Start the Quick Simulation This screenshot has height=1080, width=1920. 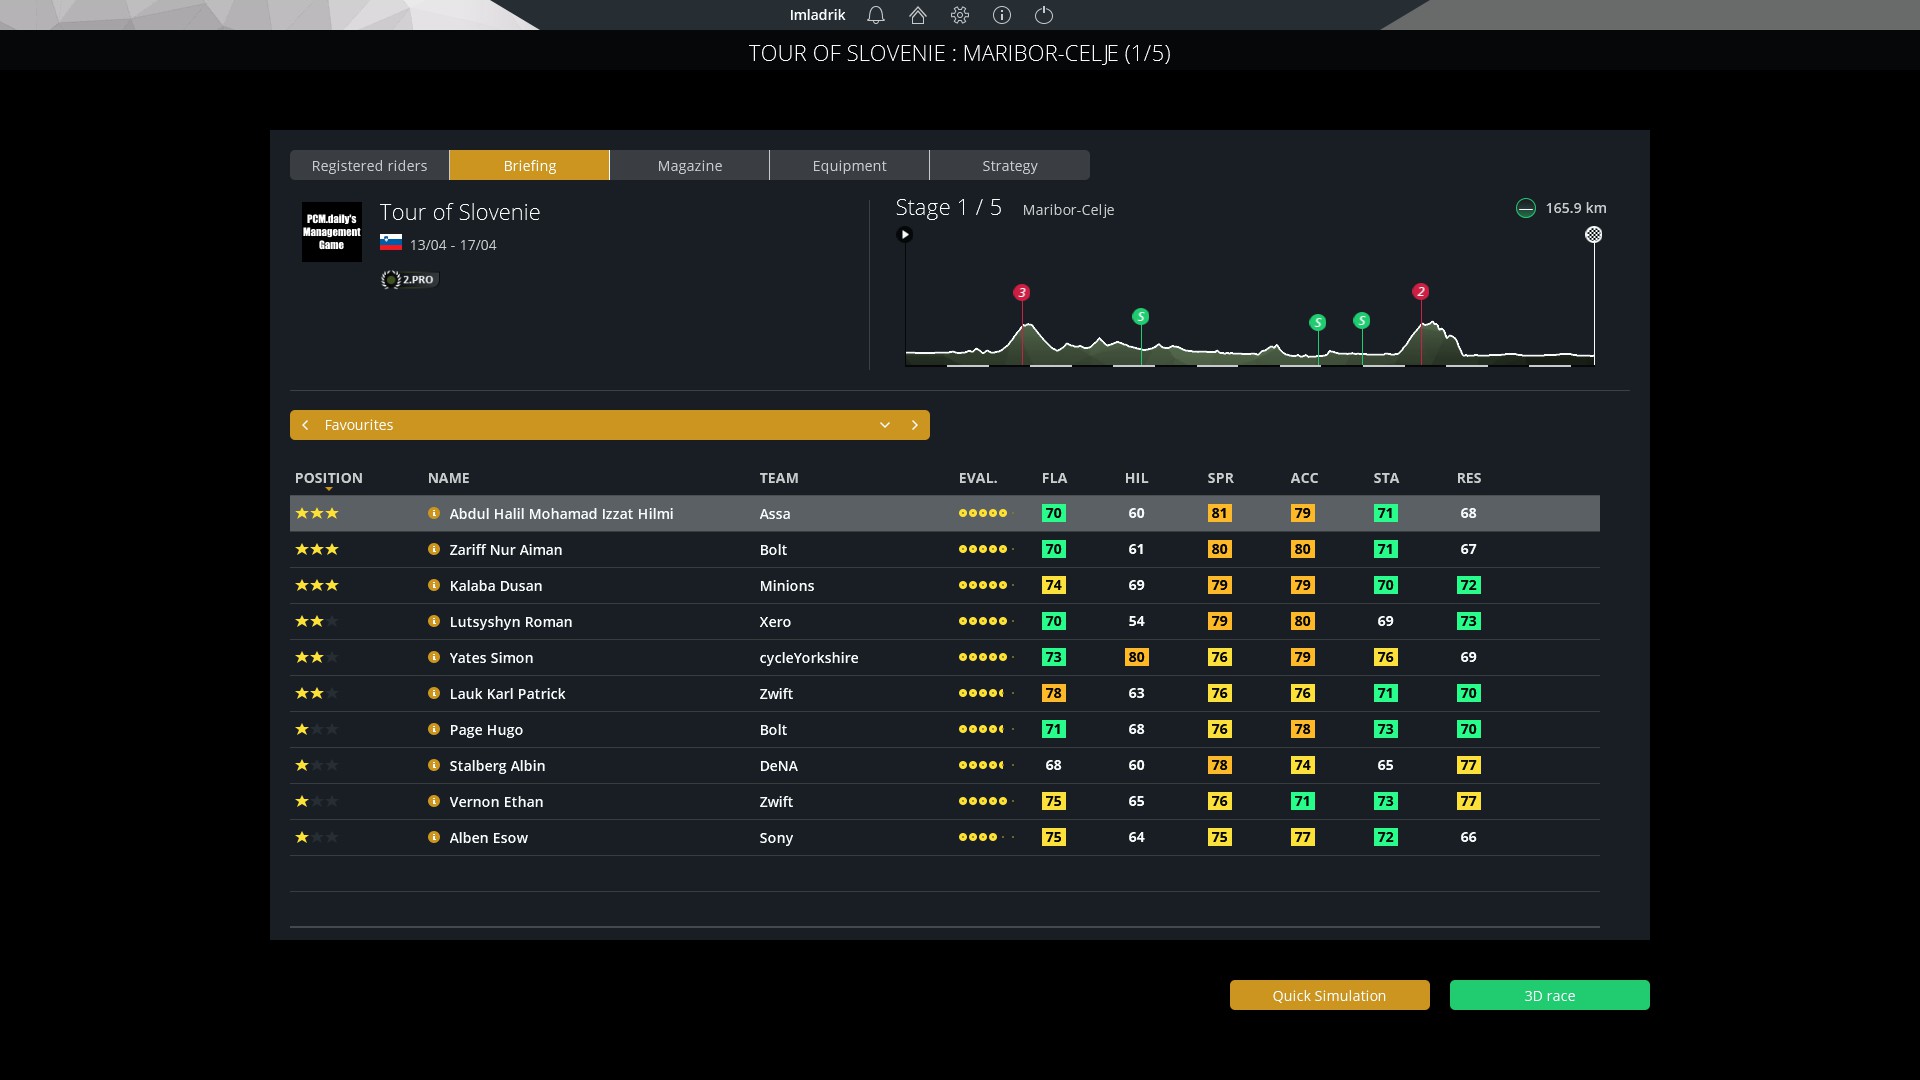(x=1329, y=996)
